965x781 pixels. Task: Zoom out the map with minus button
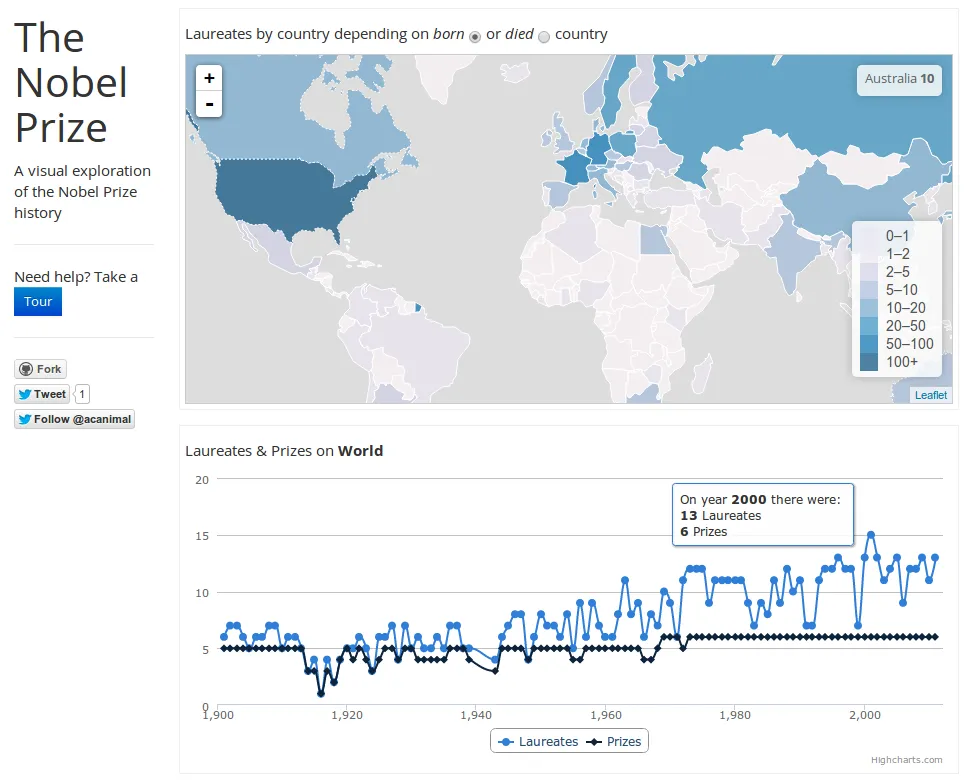[209, 104]
